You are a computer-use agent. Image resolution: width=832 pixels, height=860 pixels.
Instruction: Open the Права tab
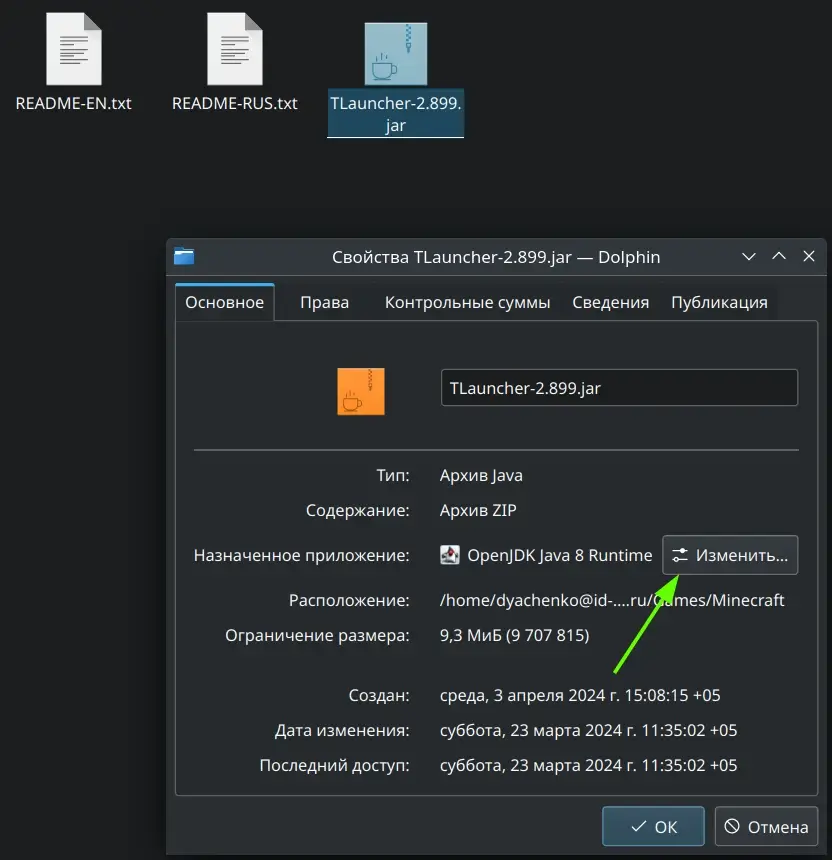[x=325, y=302]
